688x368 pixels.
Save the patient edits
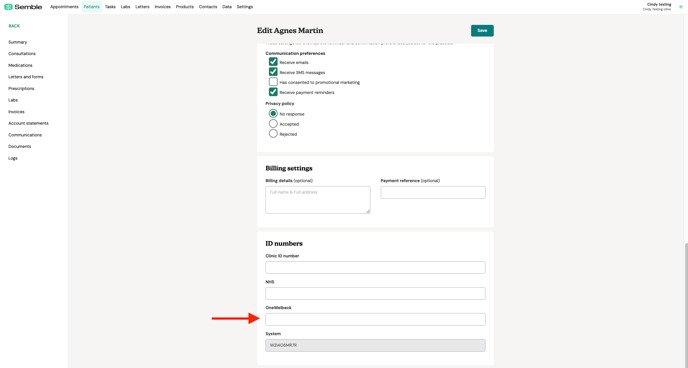[482, 31]
